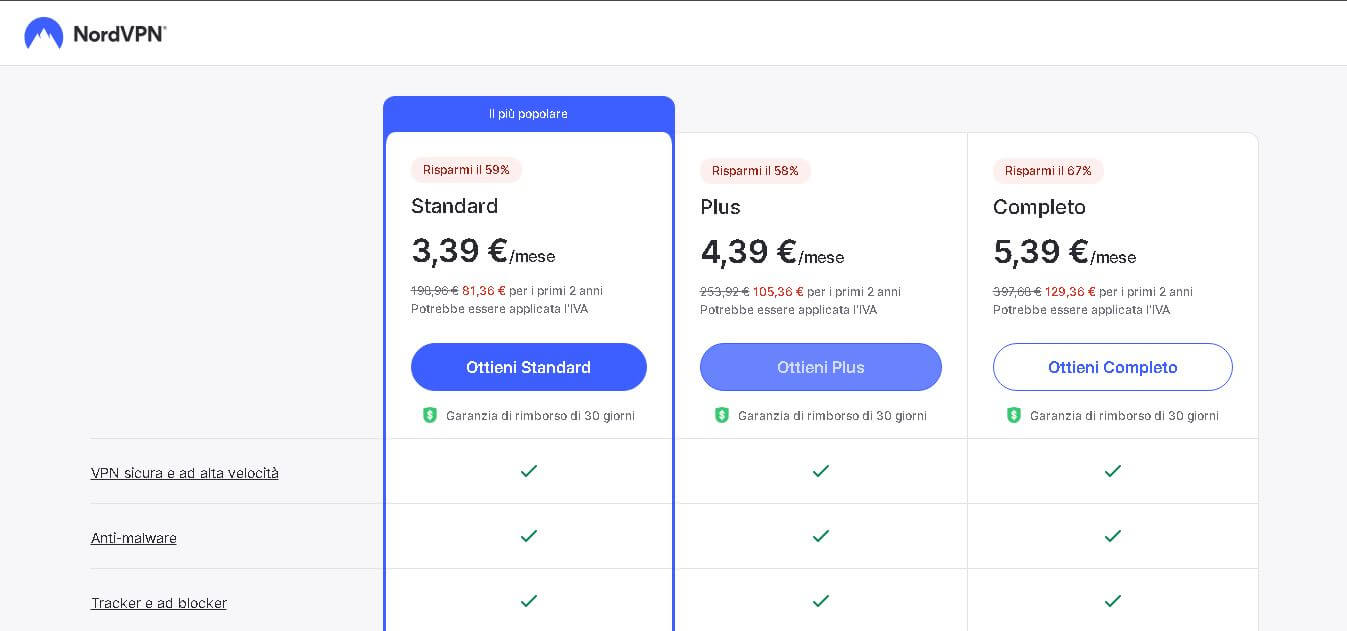Screen dimensions: 1347x631
Task: Click the Ottieni Standard button
Action: click(528, 367)
